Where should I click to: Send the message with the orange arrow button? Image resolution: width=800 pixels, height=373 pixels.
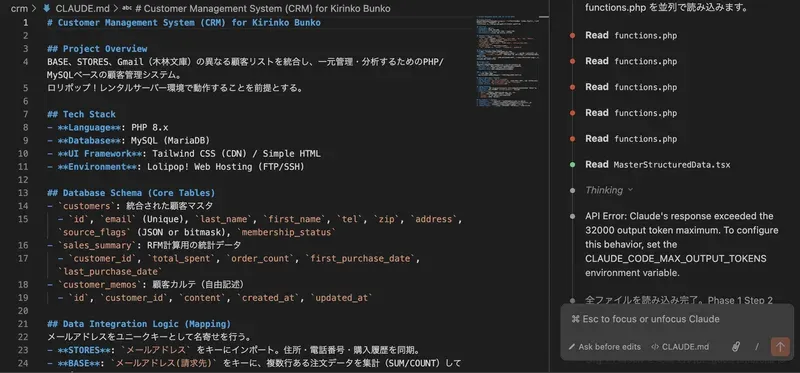tap(780, 346)
